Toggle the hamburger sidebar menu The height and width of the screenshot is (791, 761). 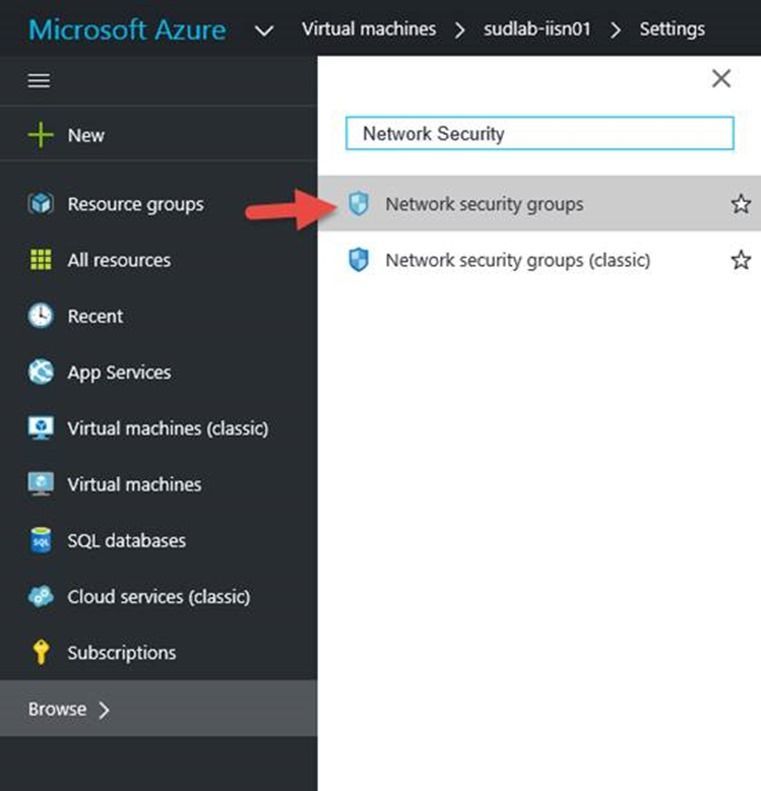39,81
